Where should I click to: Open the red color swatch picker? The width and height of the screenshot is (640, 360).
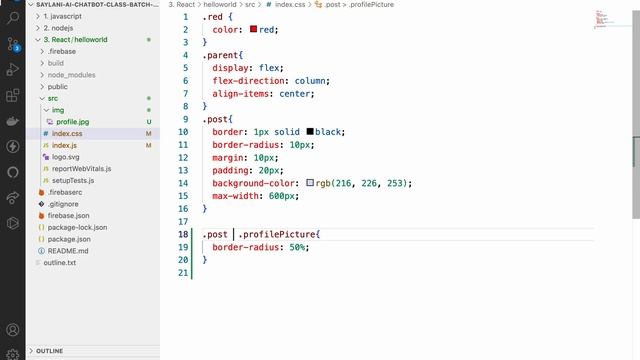click(x=253, y=29)
